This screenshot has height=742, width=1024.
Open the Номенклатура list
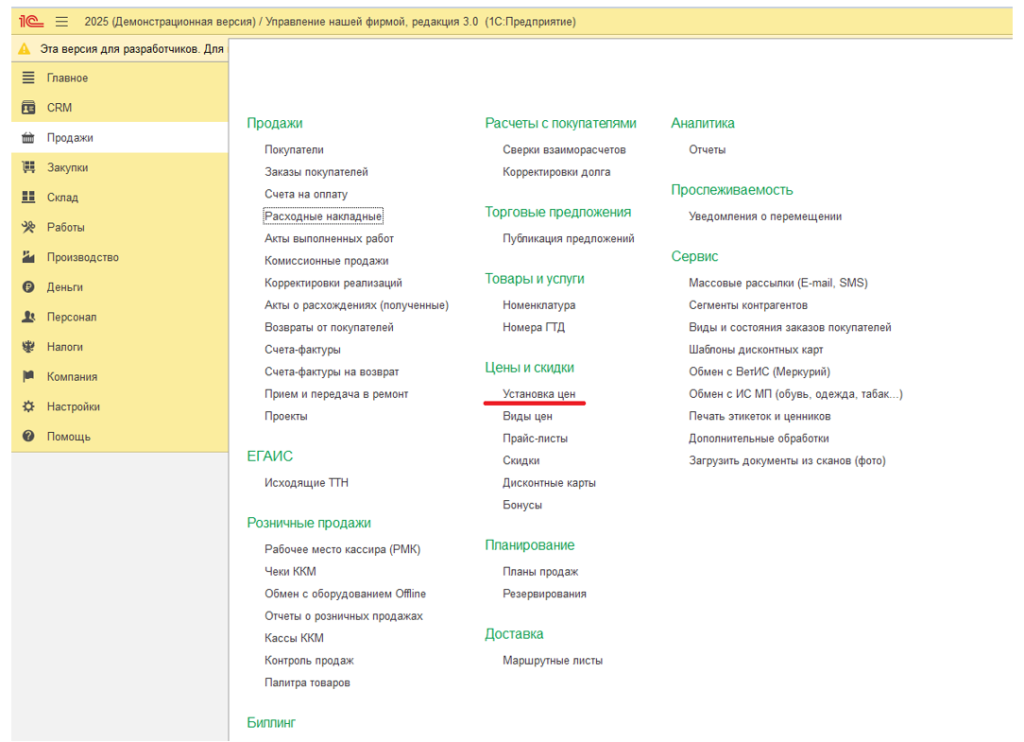539,305
